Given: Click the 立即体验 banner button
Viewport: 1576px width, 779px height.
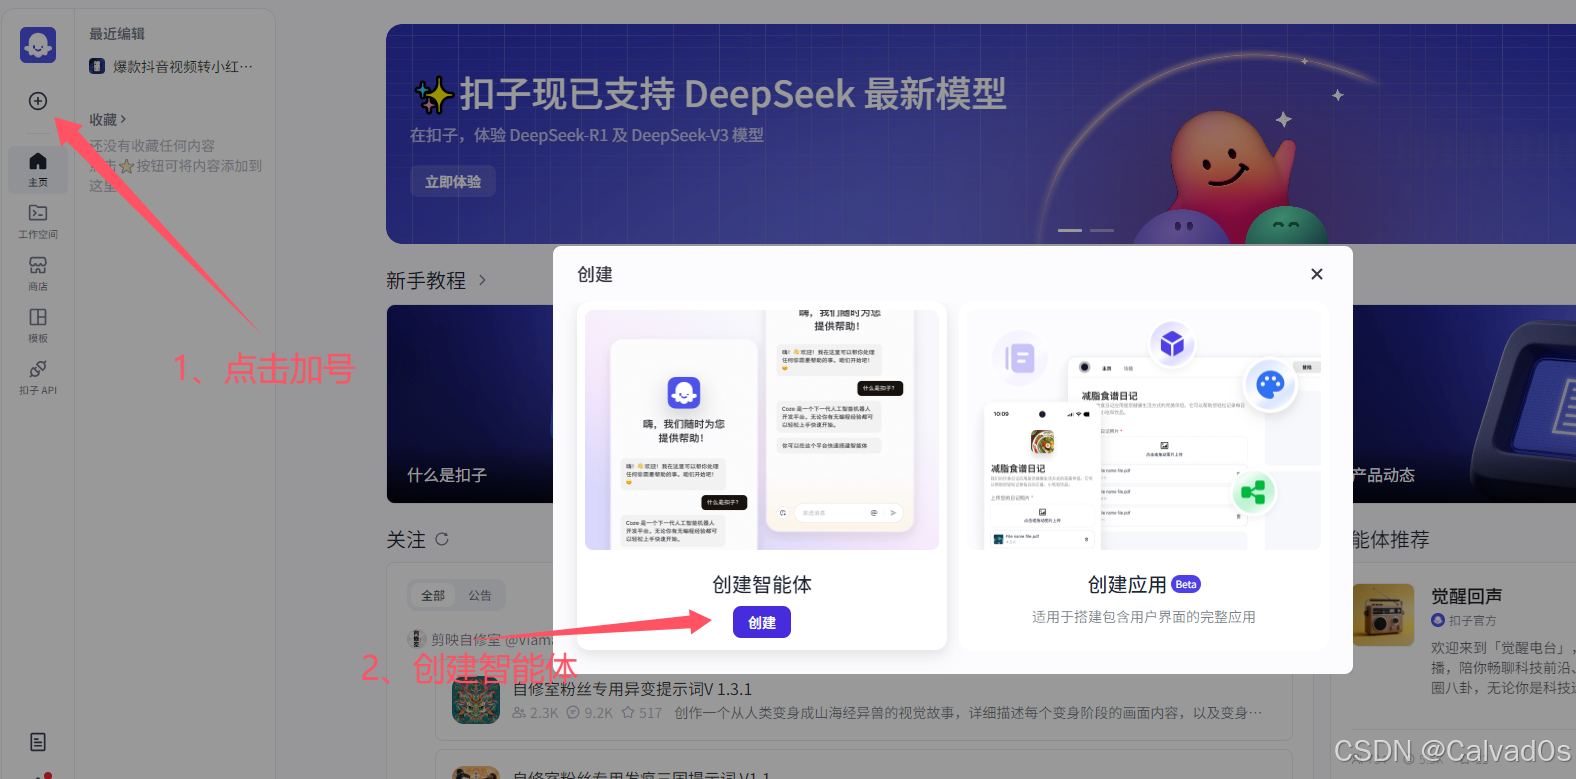Looking at the screenshot, I should tap(453, 182).
